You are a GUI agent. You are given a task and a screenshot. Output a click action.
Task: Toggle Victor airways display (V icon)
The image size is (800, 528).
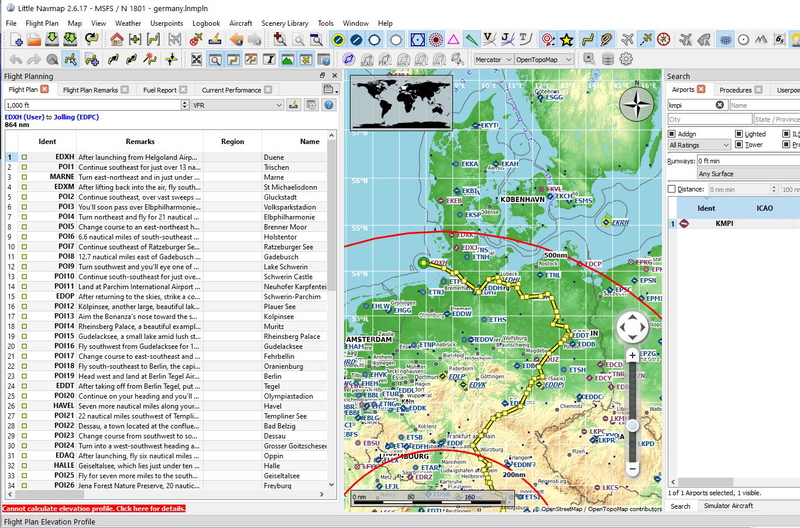click(489, 39)
